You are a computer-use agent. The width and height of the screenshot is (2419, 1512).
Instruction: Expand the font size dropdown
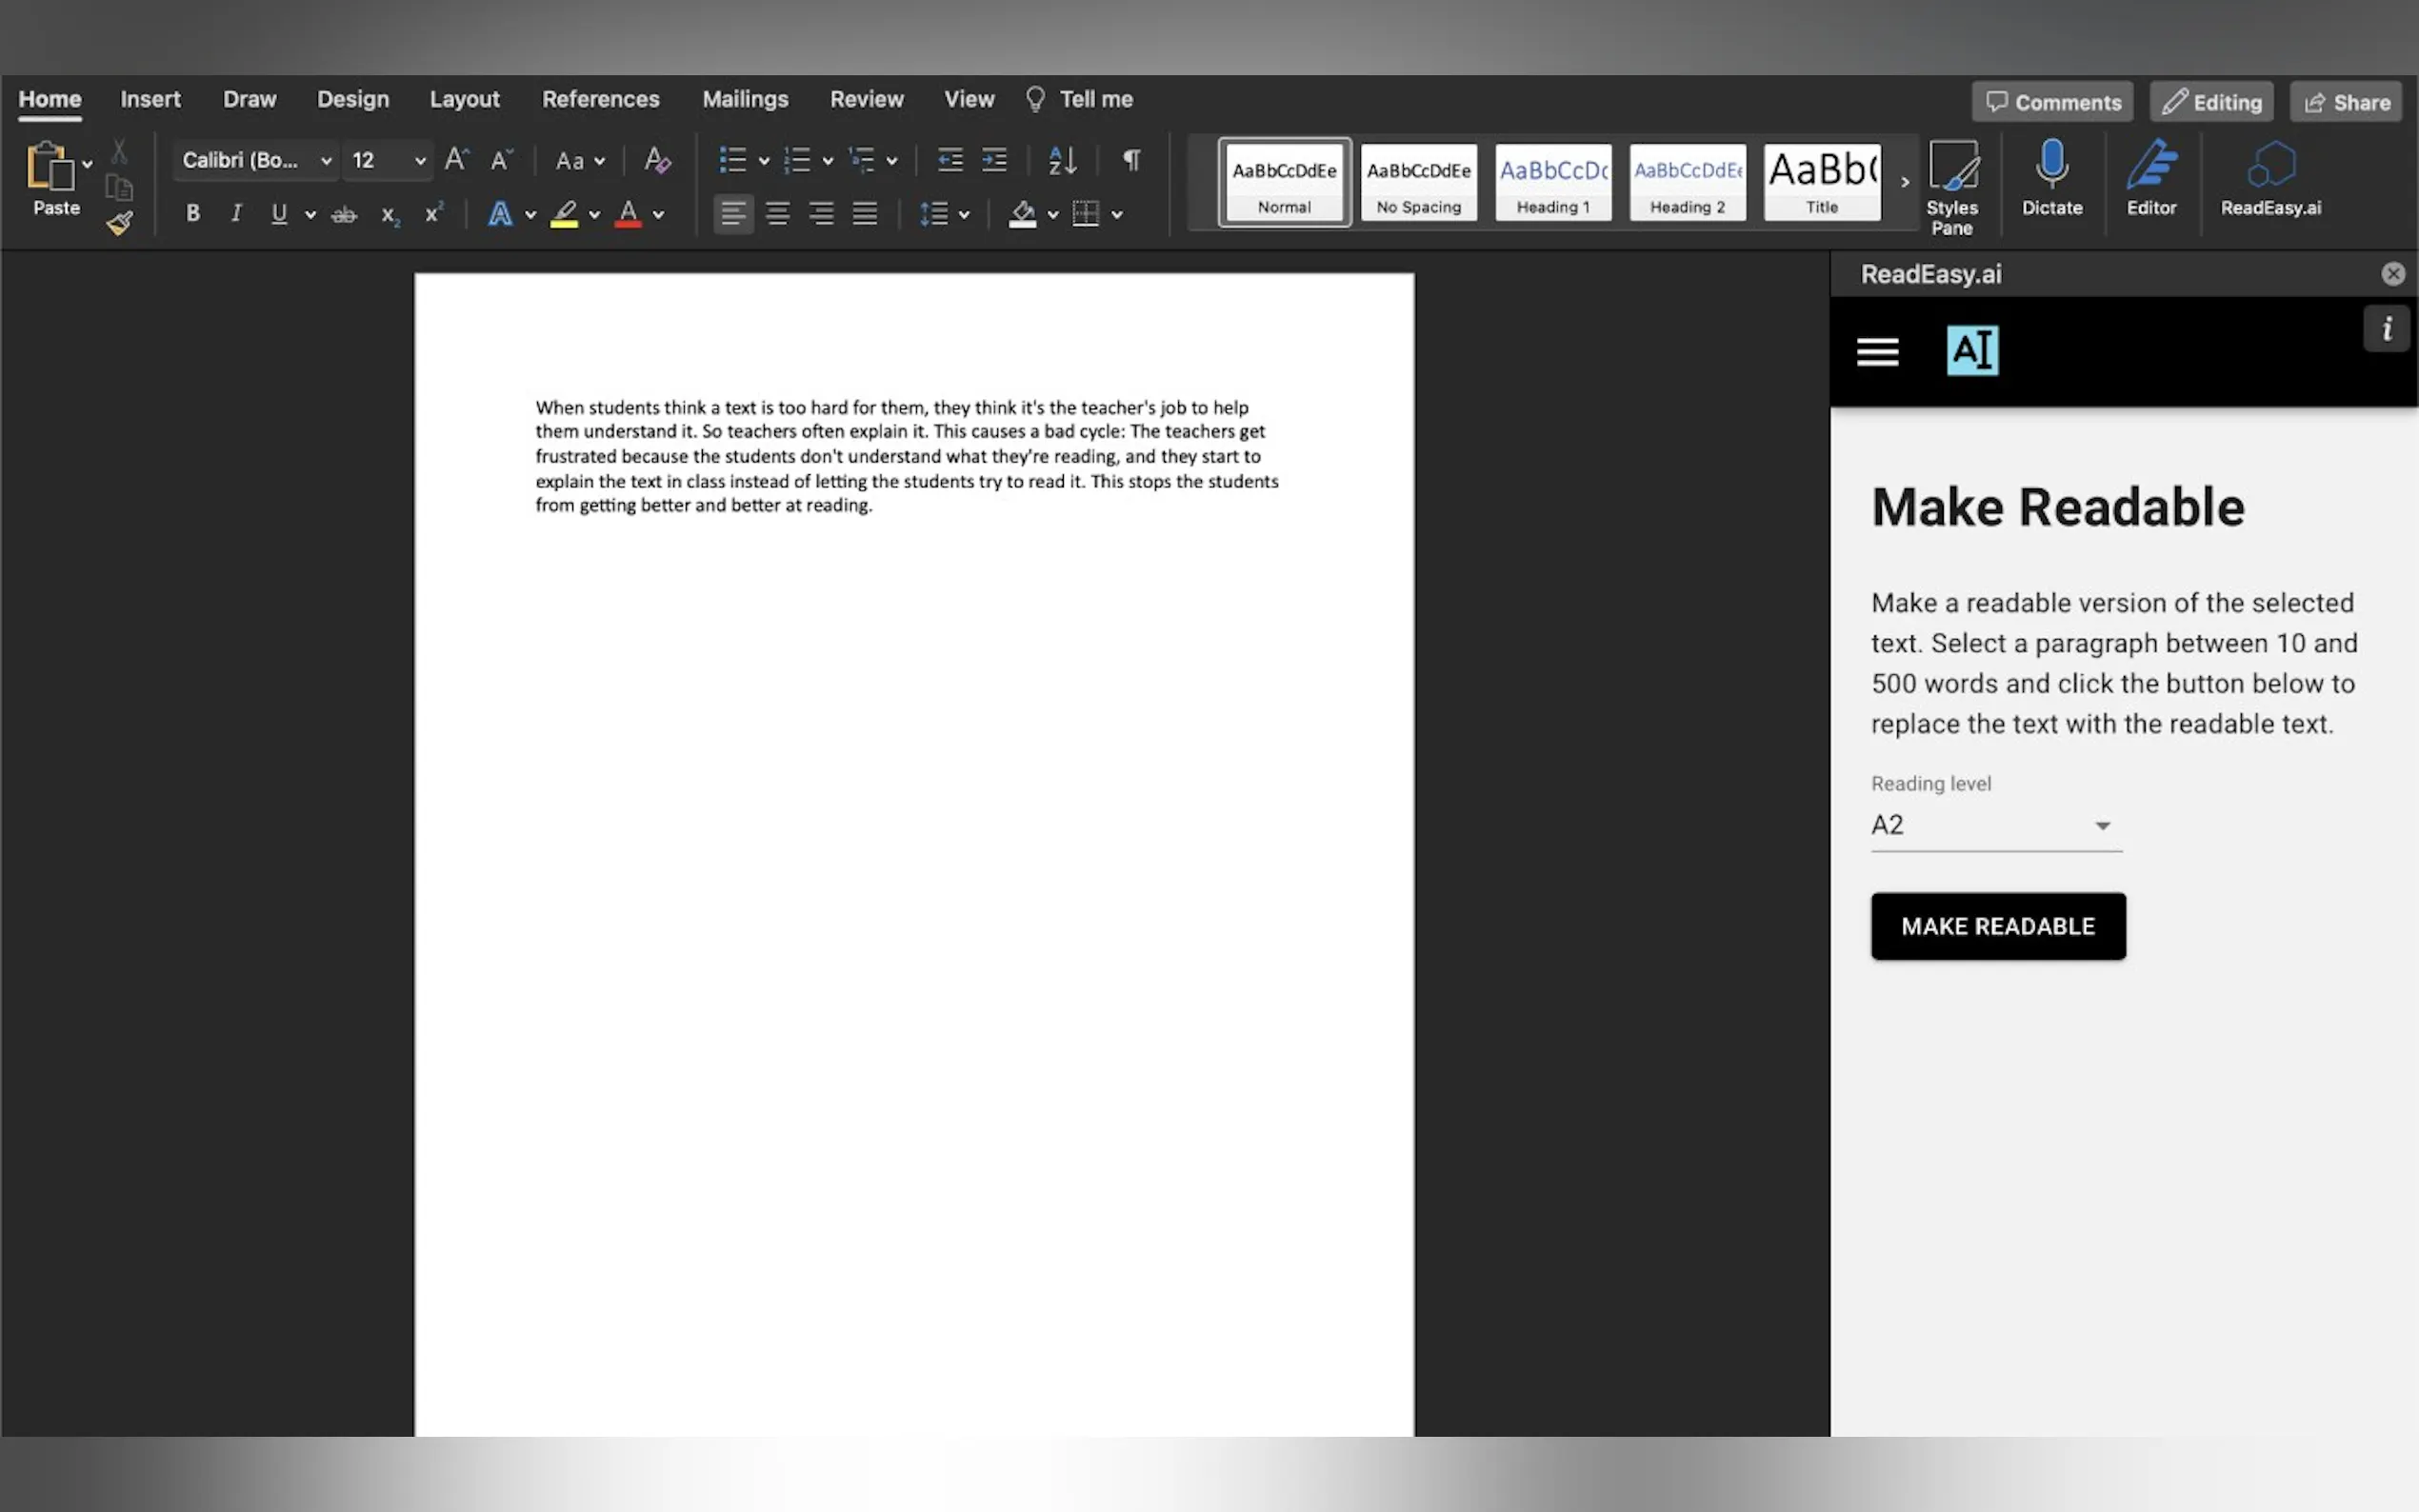[x=420, y=161]
